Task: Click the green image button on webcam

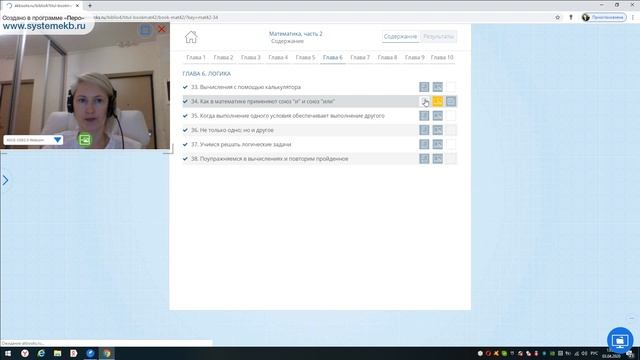Action: tap(85, 140)
